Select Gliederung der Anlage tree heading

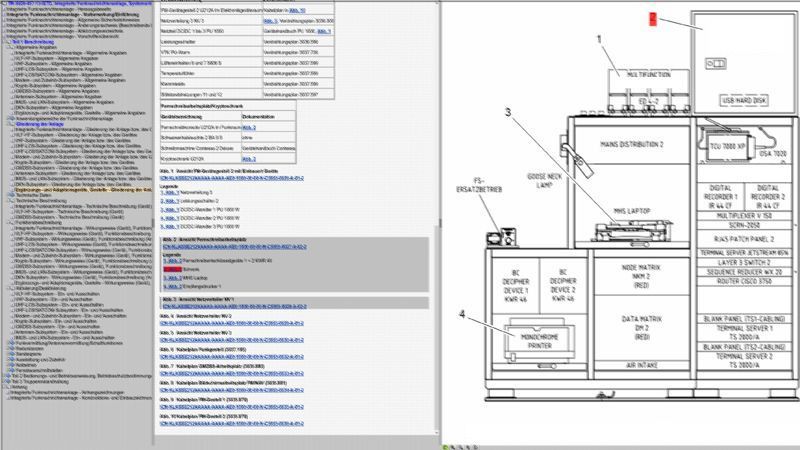click(40, 124)
